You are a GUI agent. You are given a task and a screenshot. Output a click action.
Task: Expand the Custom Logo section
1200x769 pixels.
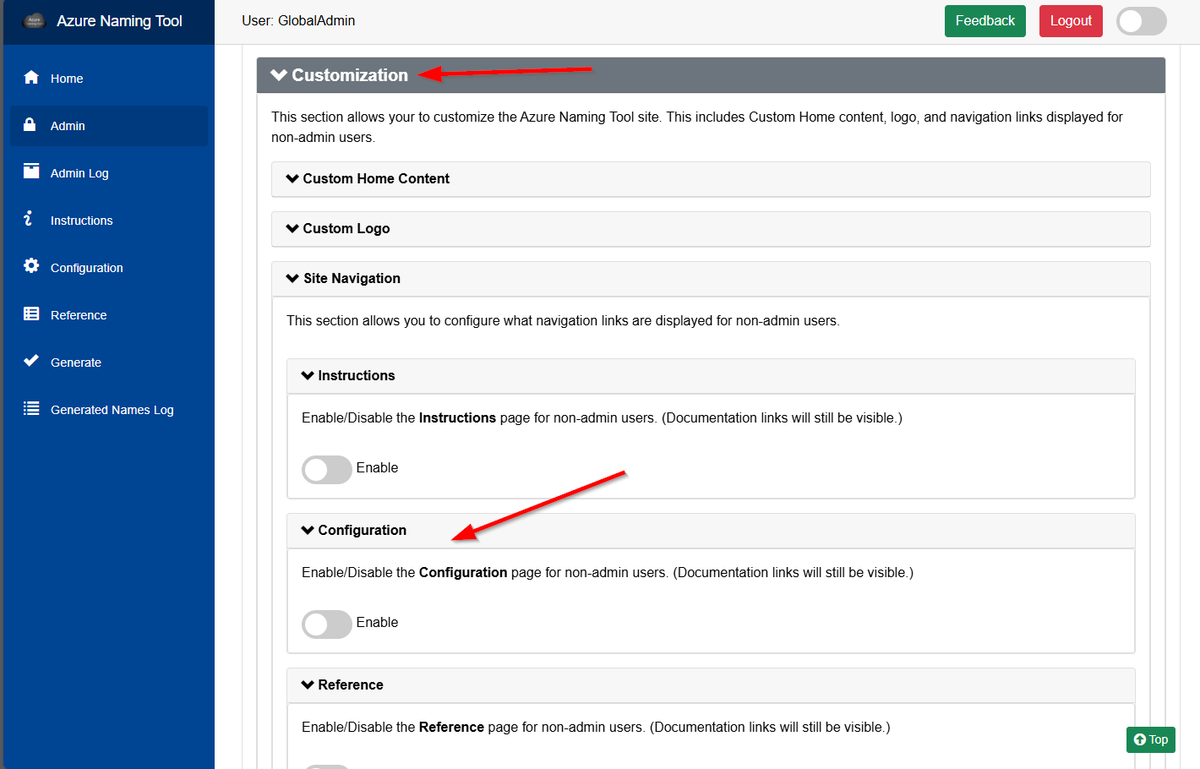[711, 229]
